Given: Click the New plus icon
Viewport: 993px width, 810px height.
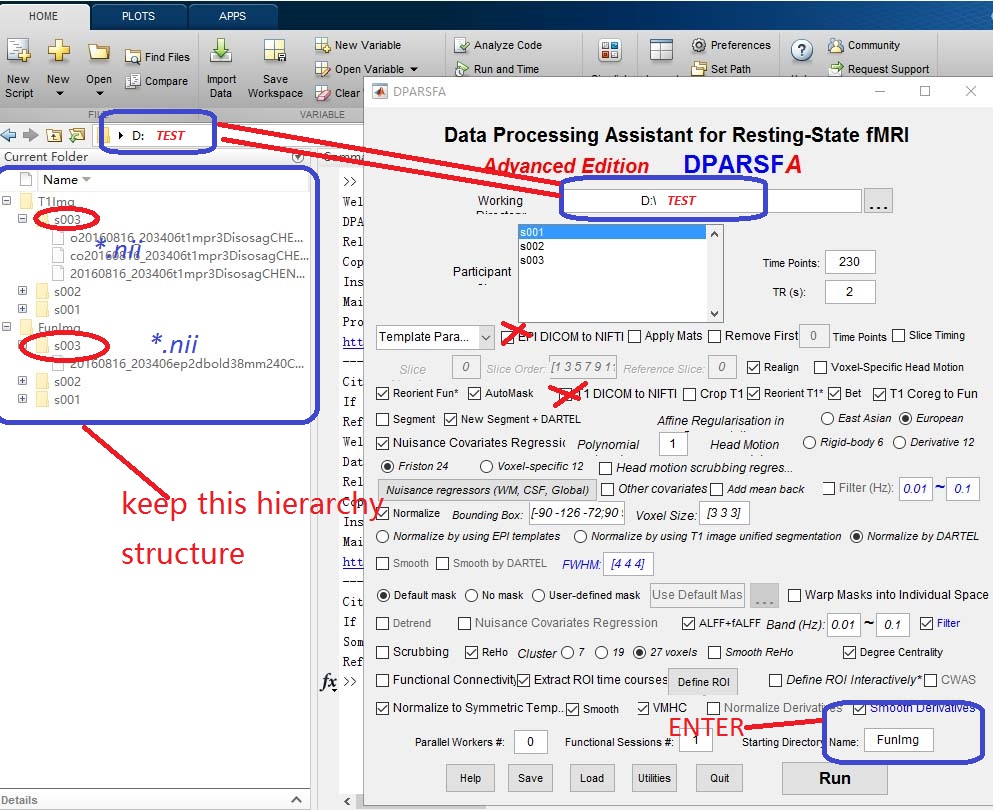Looking at the screenshot, I should click(x=58, y=51).
